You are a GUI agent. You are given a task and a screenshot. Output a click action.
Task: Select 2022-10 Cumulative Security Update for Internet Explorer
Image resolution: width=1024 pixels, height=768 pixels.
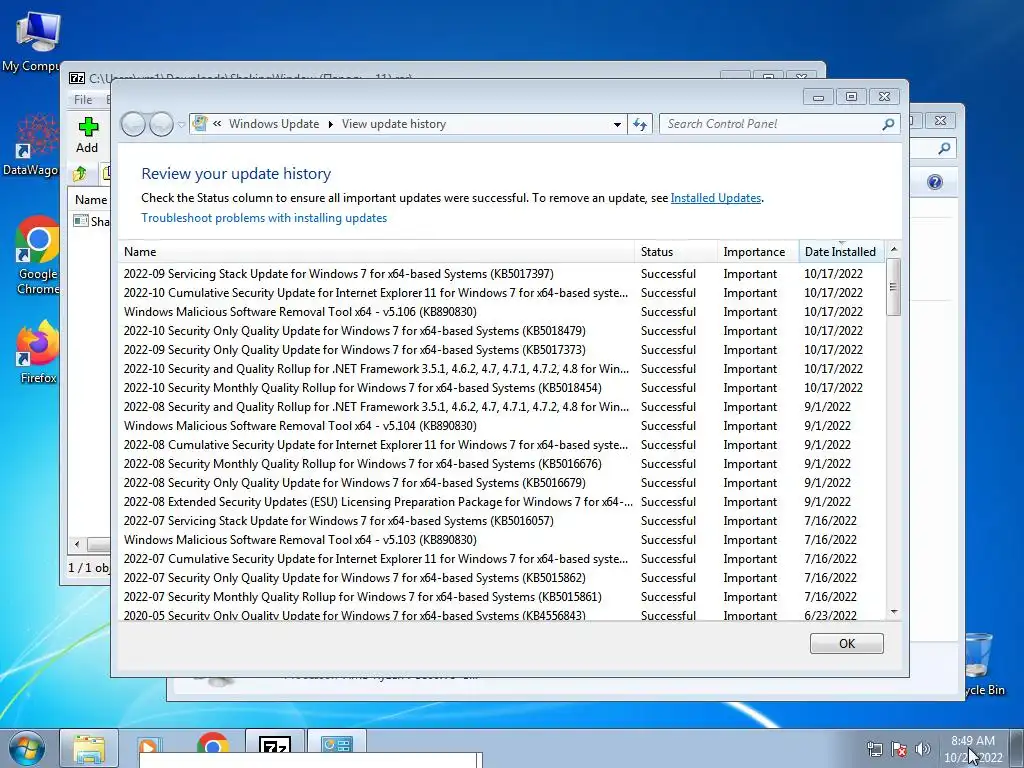coord(502,293)
